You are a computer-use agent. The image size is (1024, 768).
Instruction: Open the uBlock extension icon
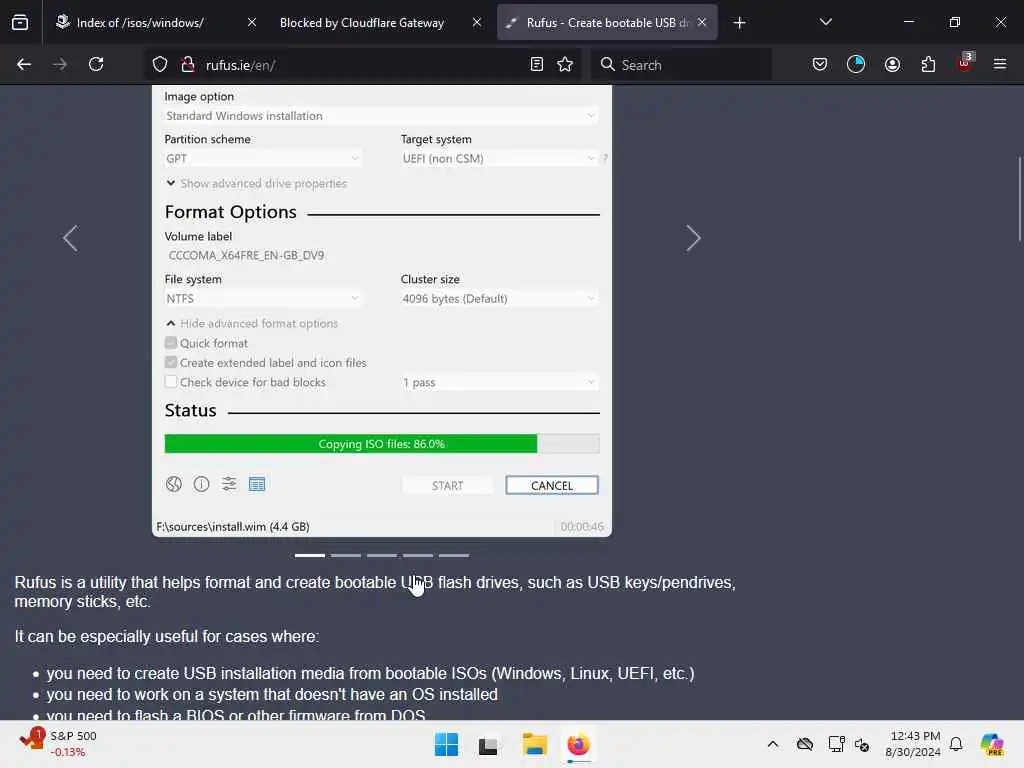pos(965,63)
